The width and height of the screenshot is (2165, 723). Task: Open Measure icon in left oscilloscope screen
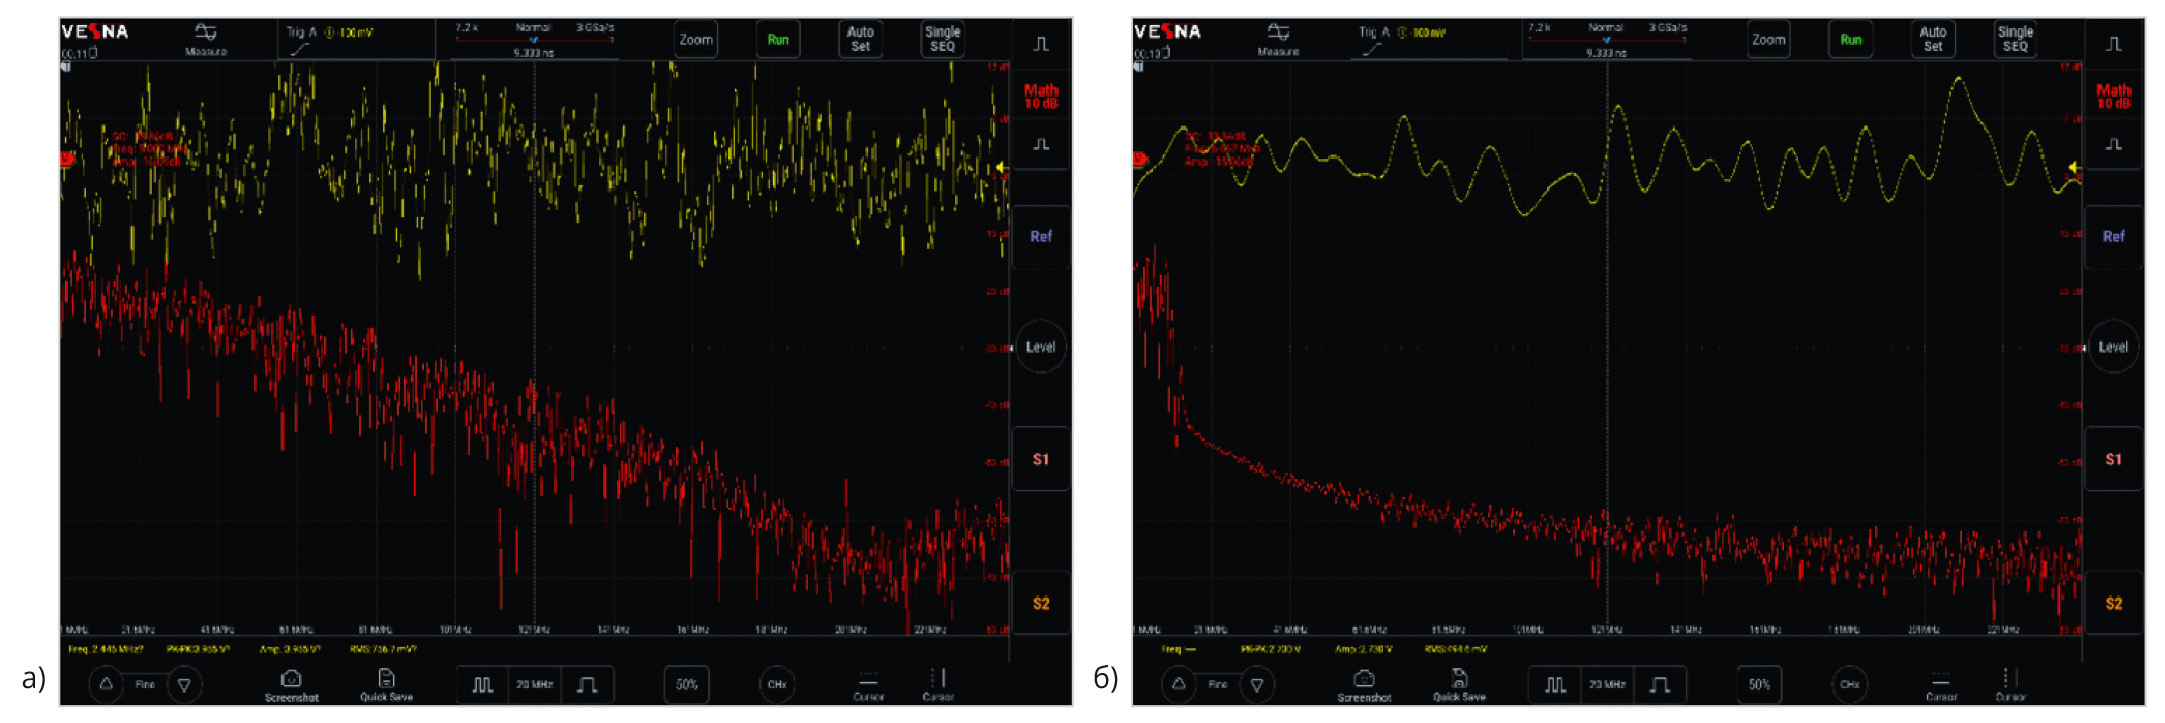pyautogui.click(x=205, y=37)
